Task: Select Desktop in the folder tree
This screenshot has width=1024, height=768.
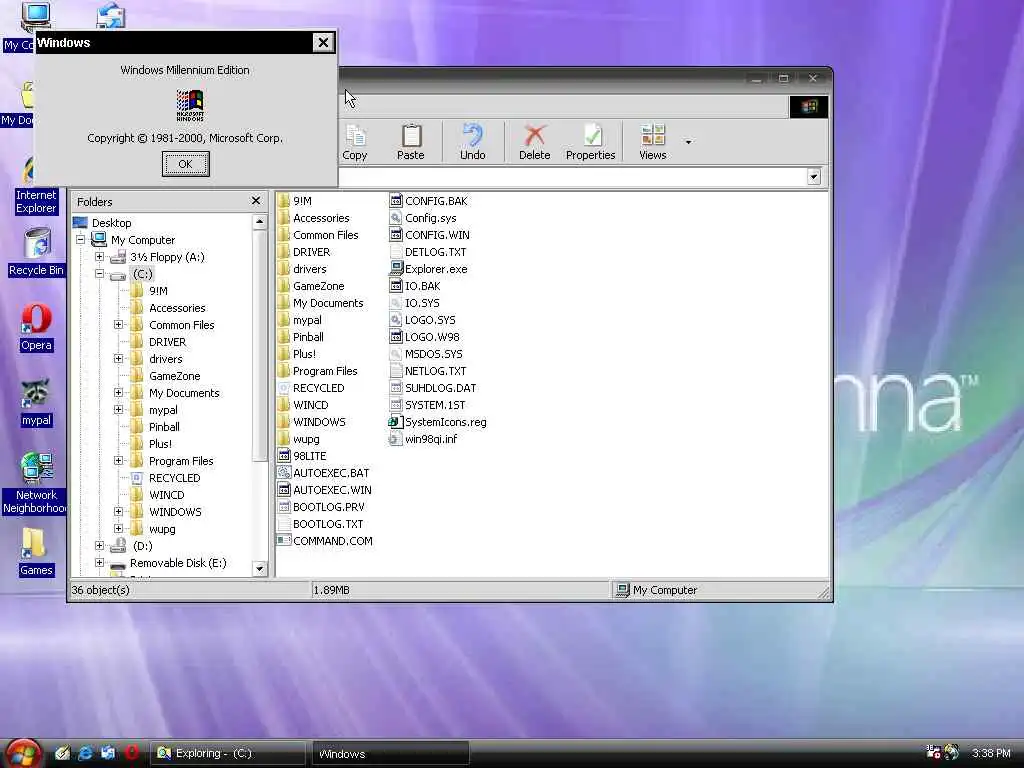Action: [x=111, y=223]
